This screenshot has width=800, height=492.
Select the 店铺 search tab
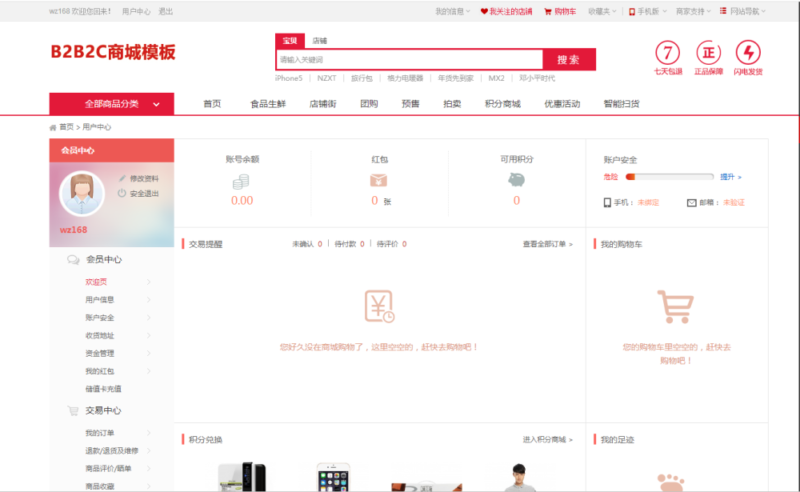(320, 41)
